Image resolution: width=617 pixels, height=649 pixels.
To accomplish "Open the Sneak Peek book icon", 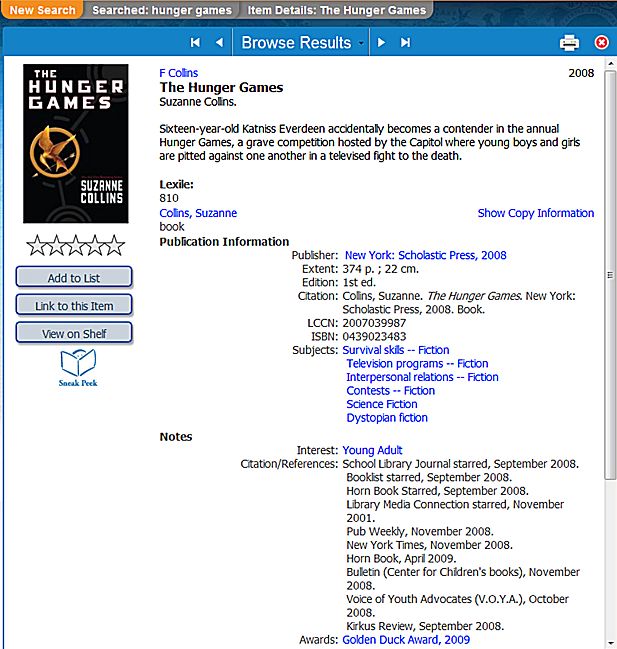I will coord(77,367).
